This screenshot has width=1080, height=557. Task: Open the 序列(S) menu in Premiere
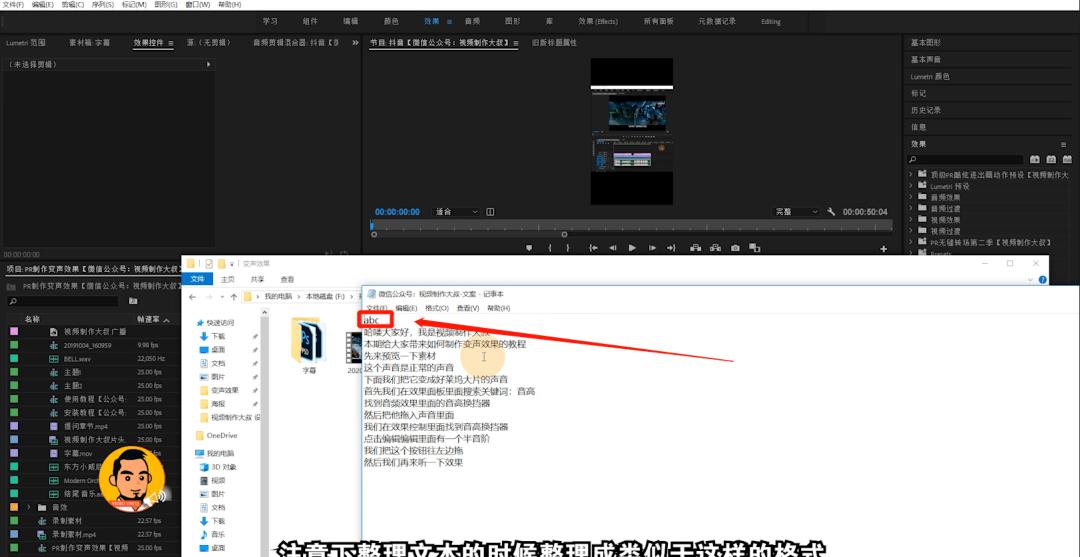point(102,5)
